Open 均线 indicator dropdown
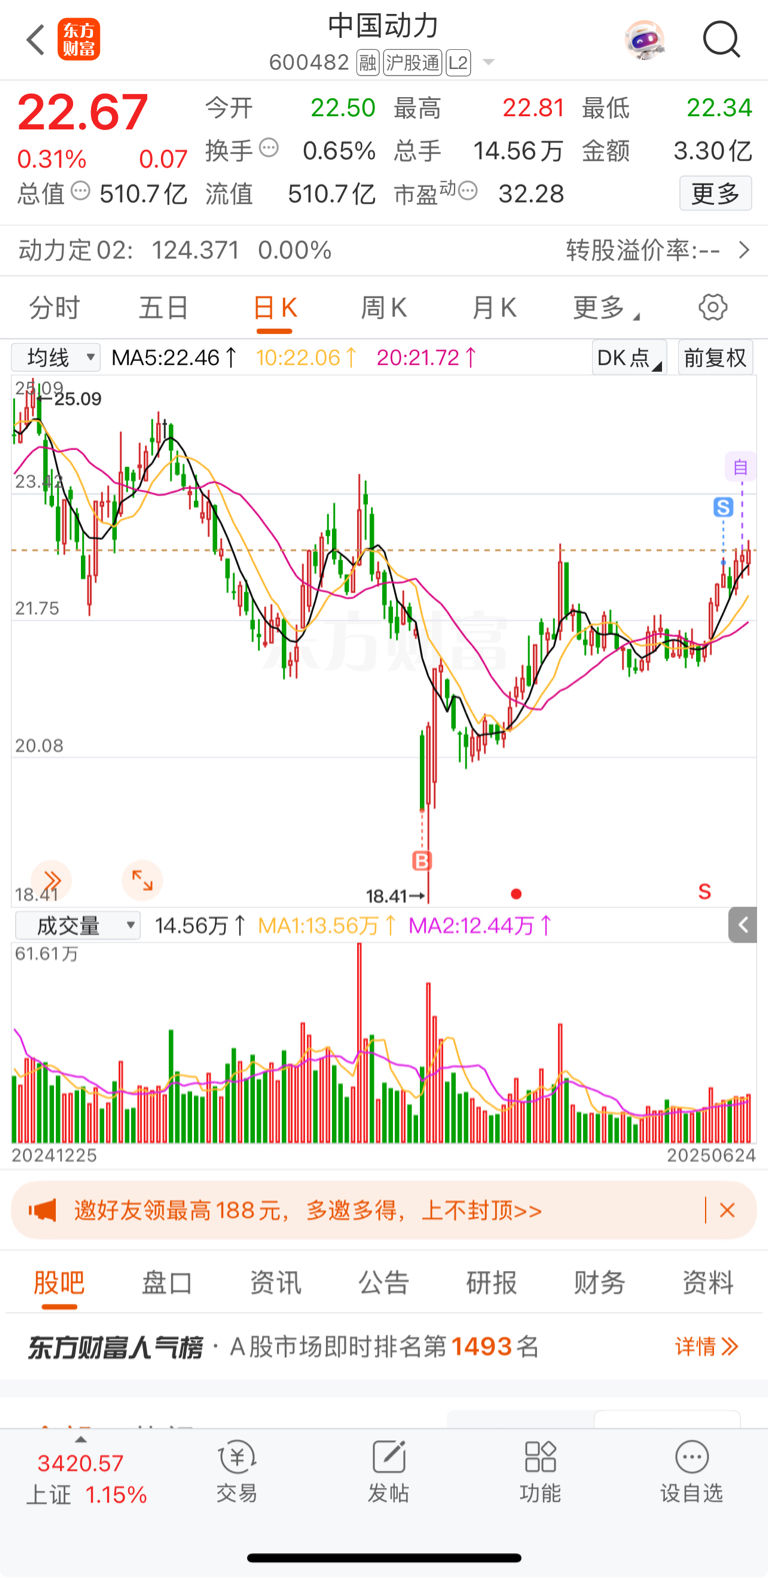Image resolution: width=768 pixels, height=1578 pixels. pos(56,357)
